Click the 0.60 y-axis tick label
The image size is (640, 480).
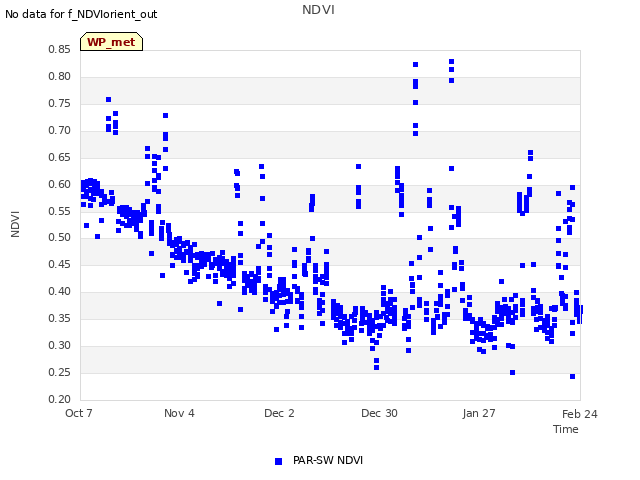[60, 184]
